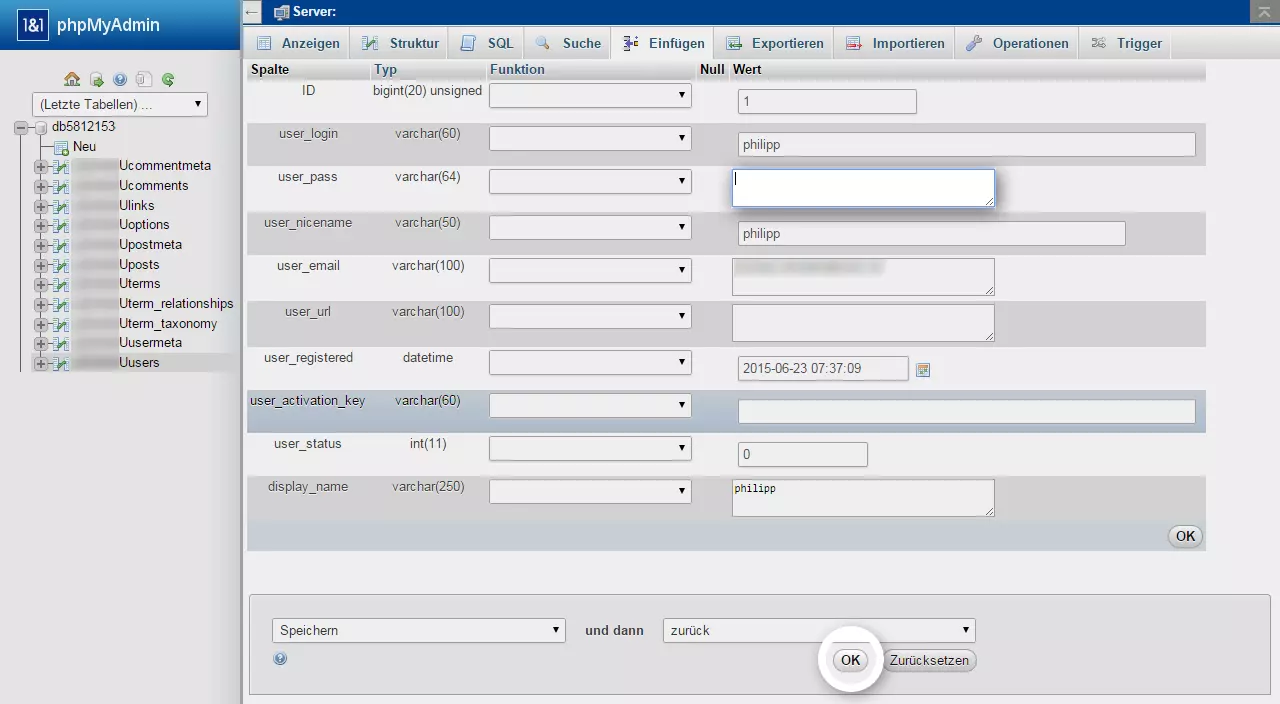Expand the Ucommentmeta table node
The image size is (1280, 704).
coord(41,166)
